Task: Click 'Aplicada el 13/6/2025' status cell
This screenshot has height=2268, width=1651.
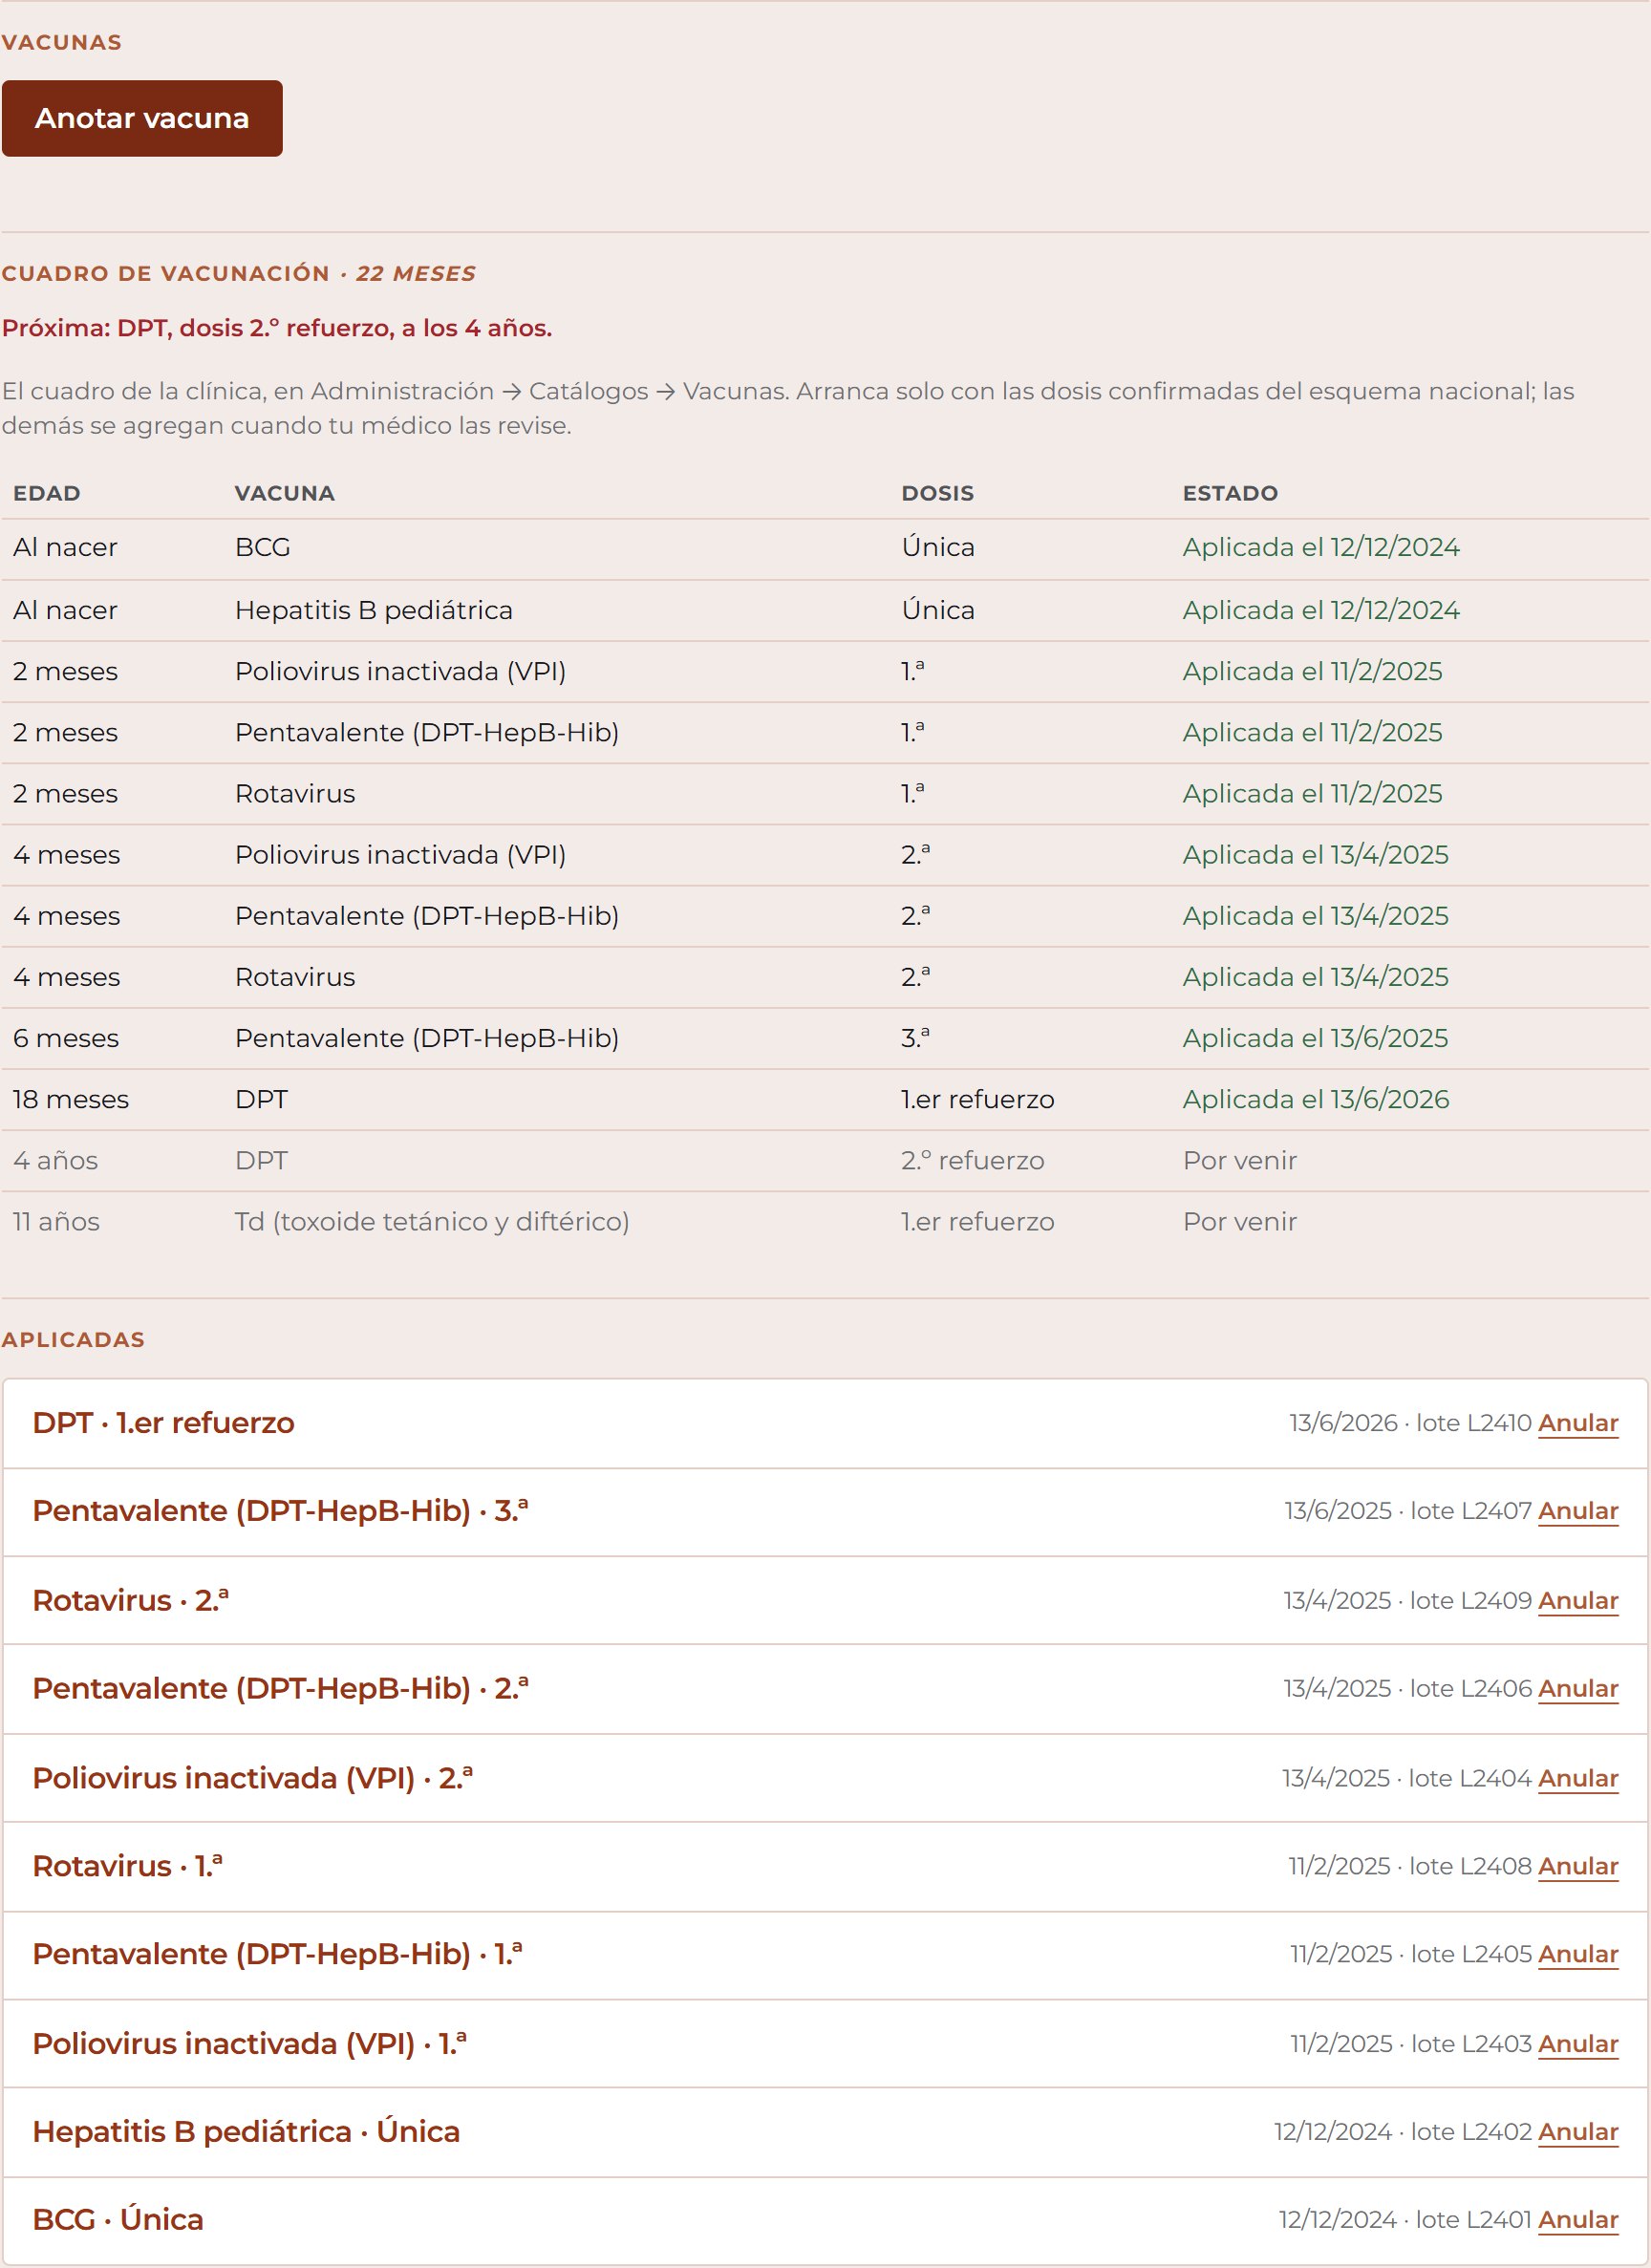Action: tap(1316, 1038)
